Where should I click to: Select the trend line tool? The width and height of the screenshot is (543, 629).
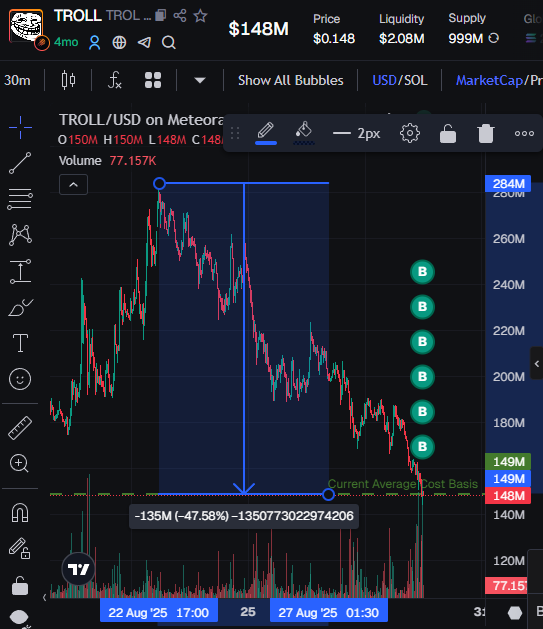20,163
